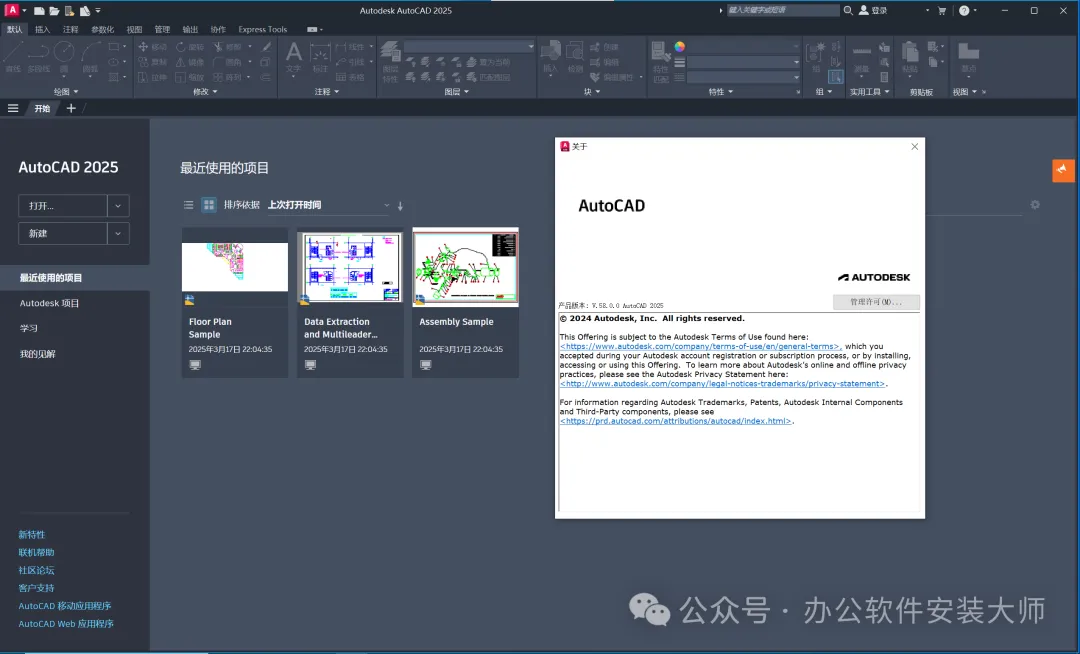The height and width of the screenshot is (654, 1080).
Task: Expand the 特性 panel title
Action: [720, 92]
